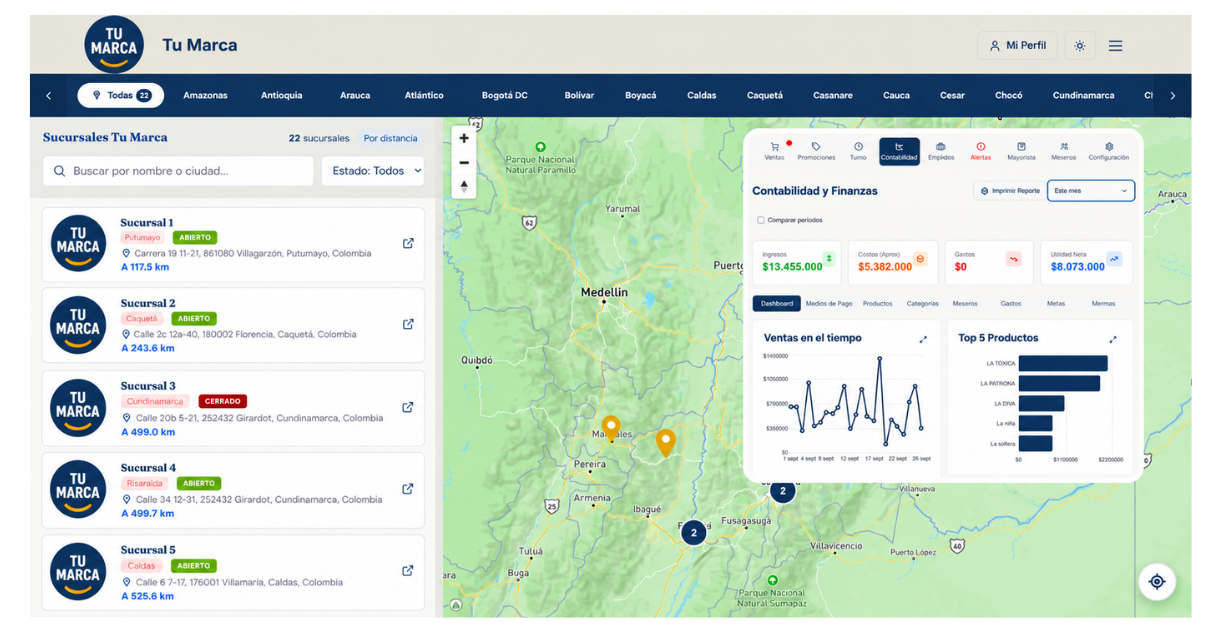Switch to Medios de Pago tab
This screenshot has height=633, width=1221.
point(829,303)
